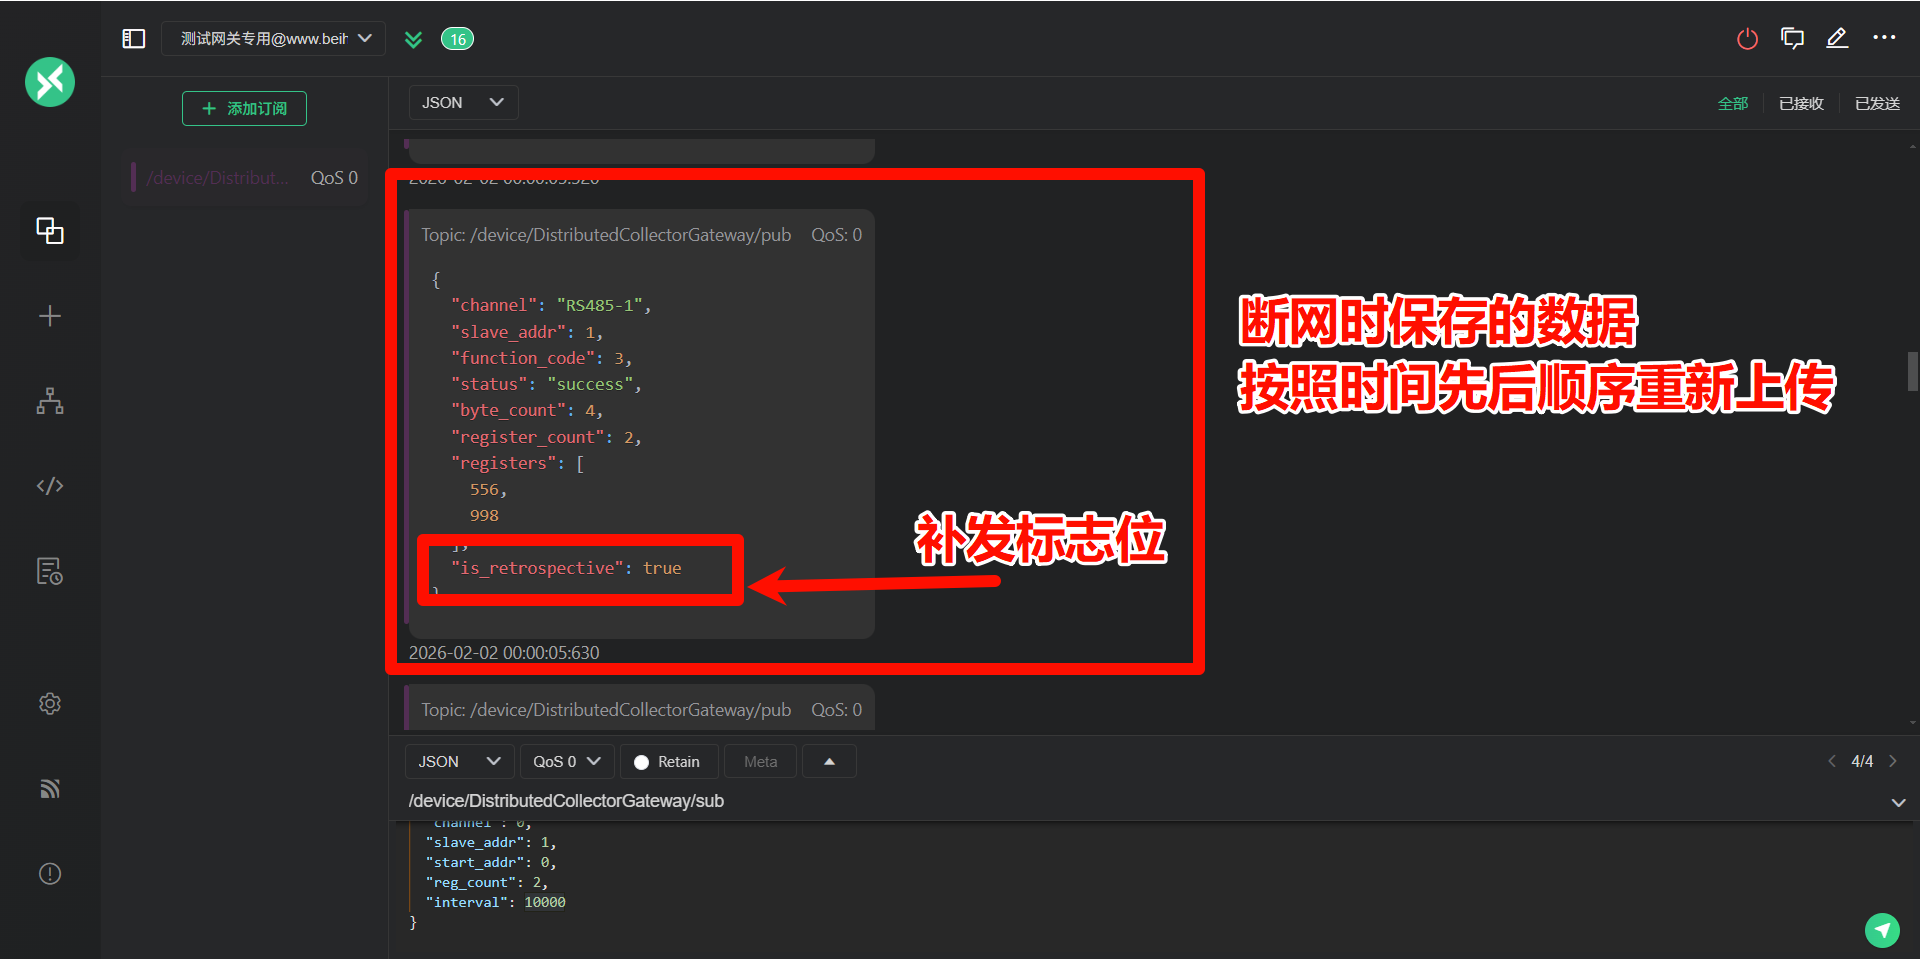Viewport: 1920px width, 959px height.
Task: Switch to 已接收 message filter tab
Action: click(1801, 104)
